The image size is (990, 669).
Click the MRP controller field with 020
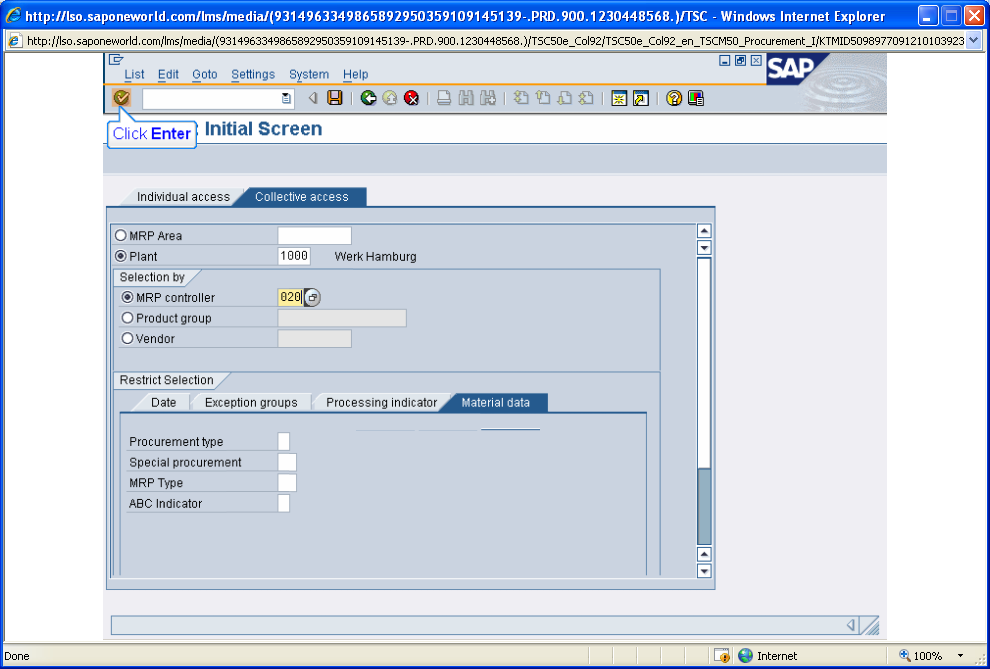tap(290, 297)
